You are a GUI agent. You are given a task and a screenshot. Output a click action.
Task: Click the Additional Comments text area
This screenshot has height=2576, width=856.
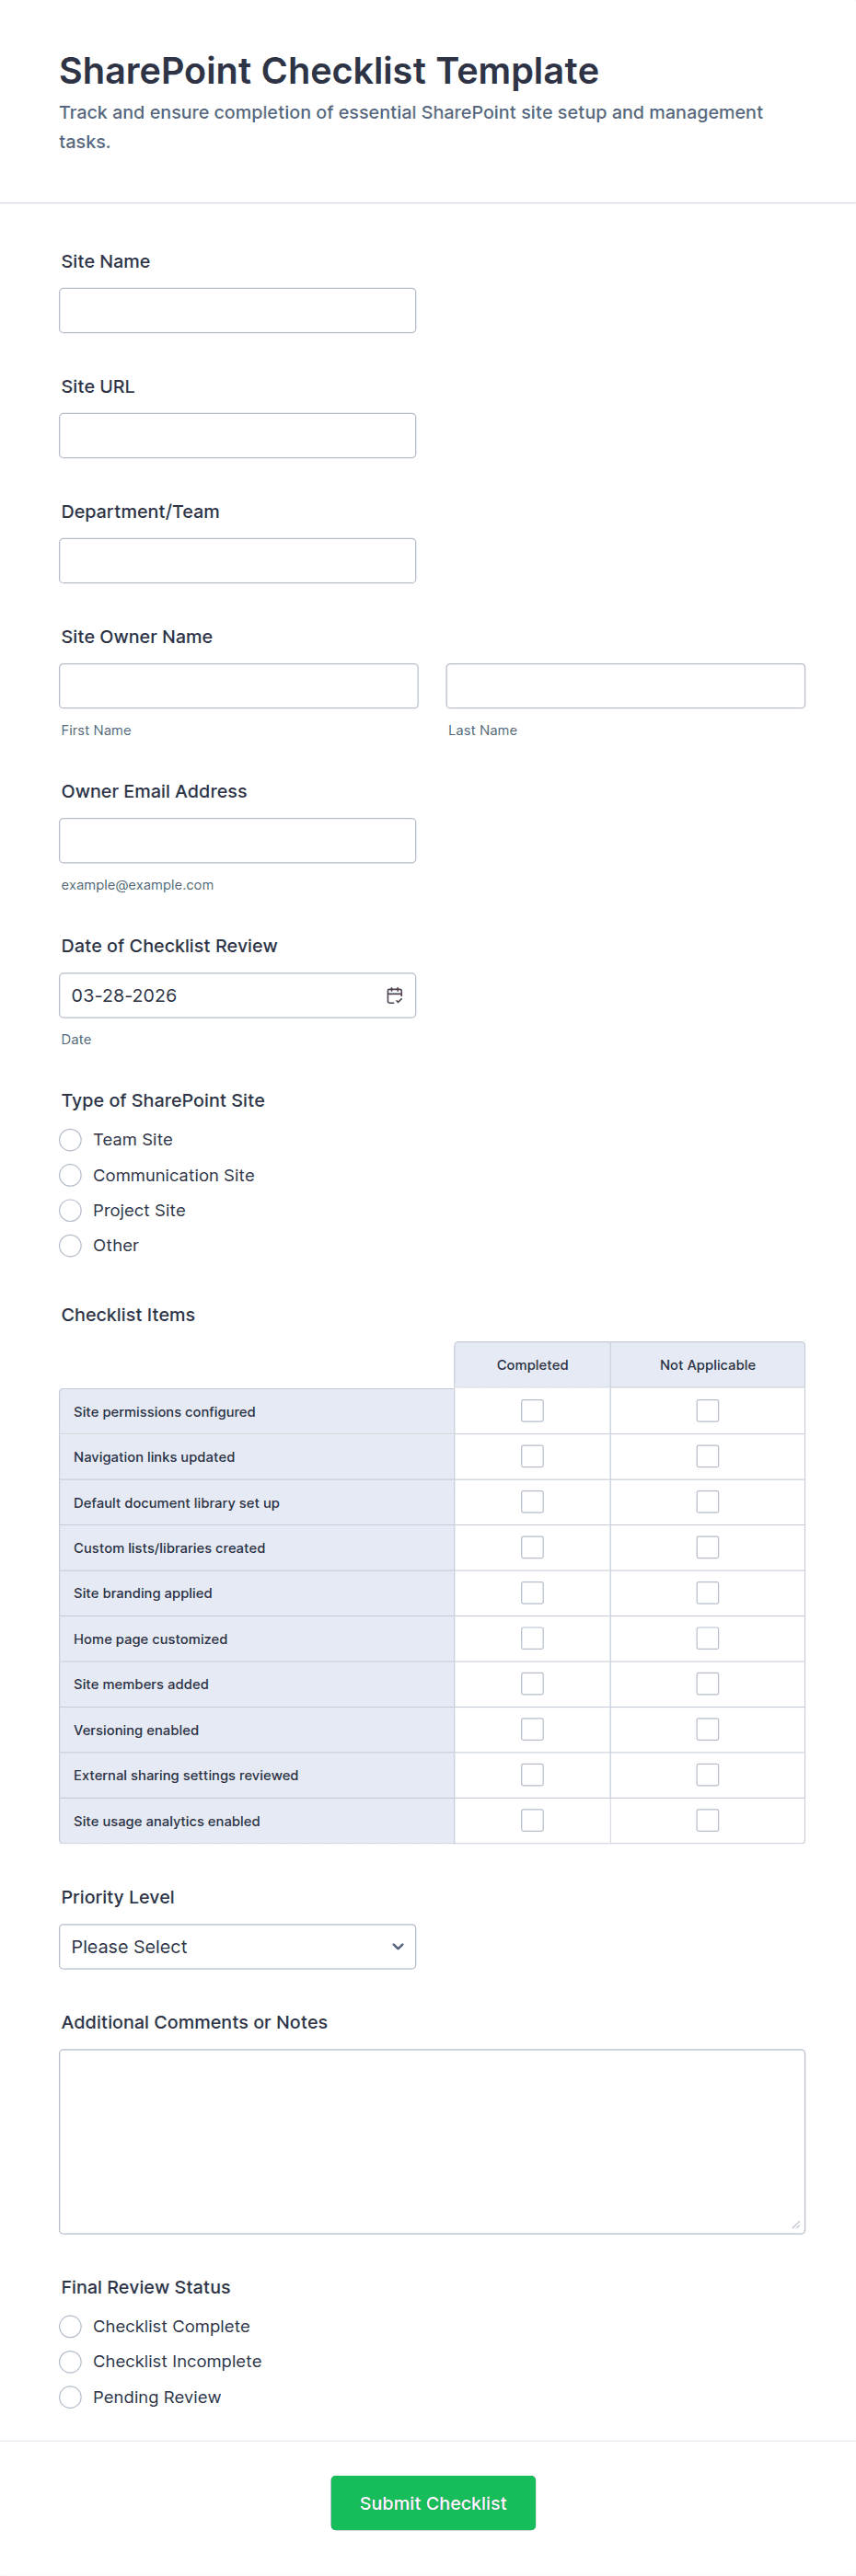432,2141
